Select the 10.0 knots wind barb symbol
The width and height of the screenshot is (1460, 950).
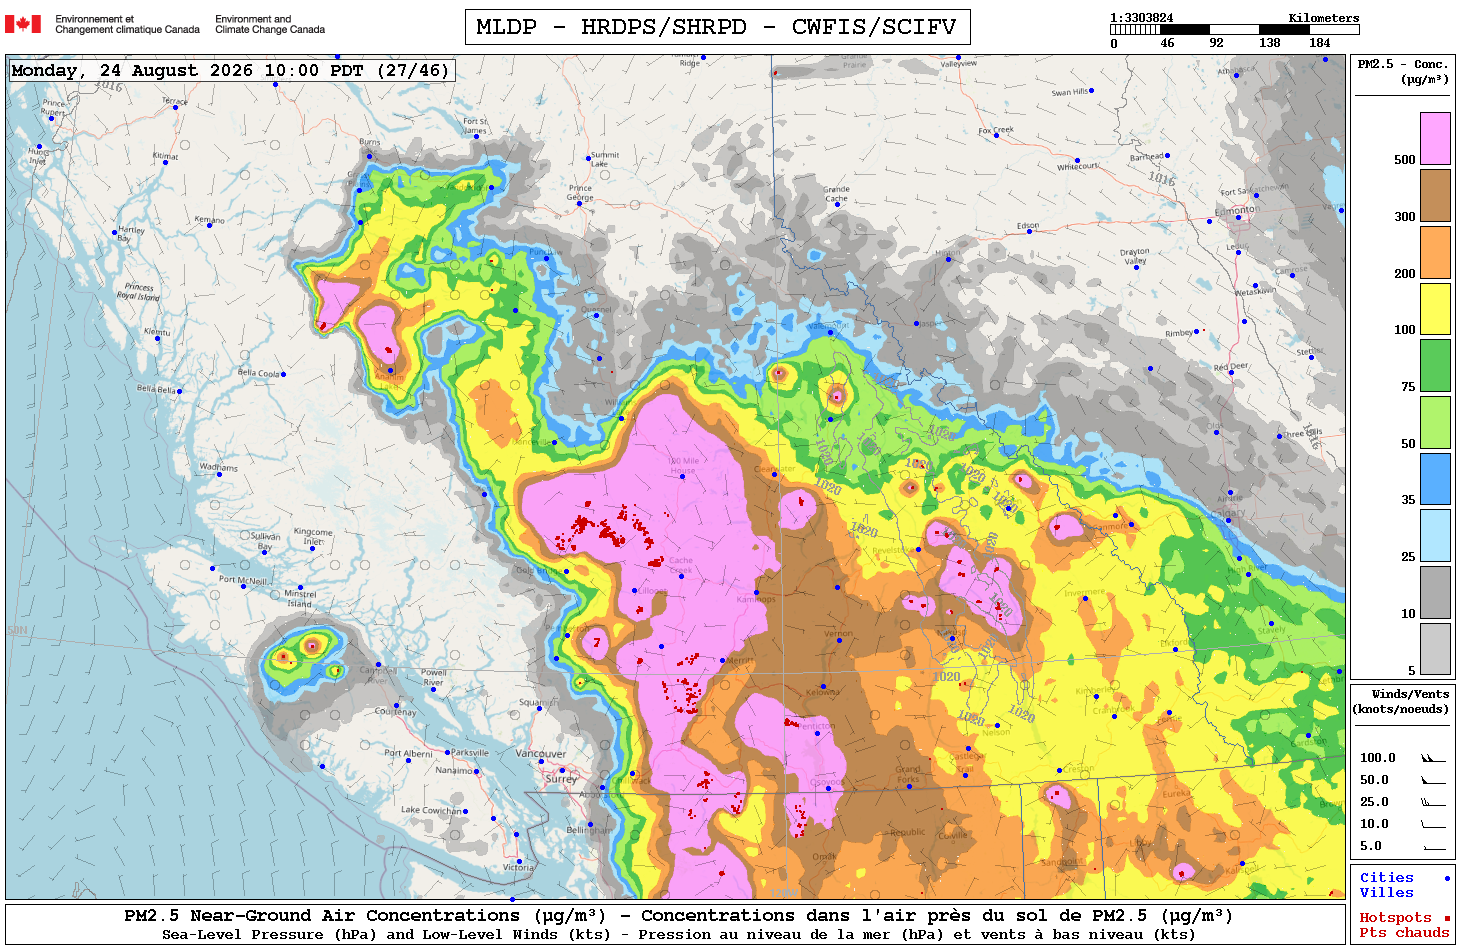coord(1433,824)
